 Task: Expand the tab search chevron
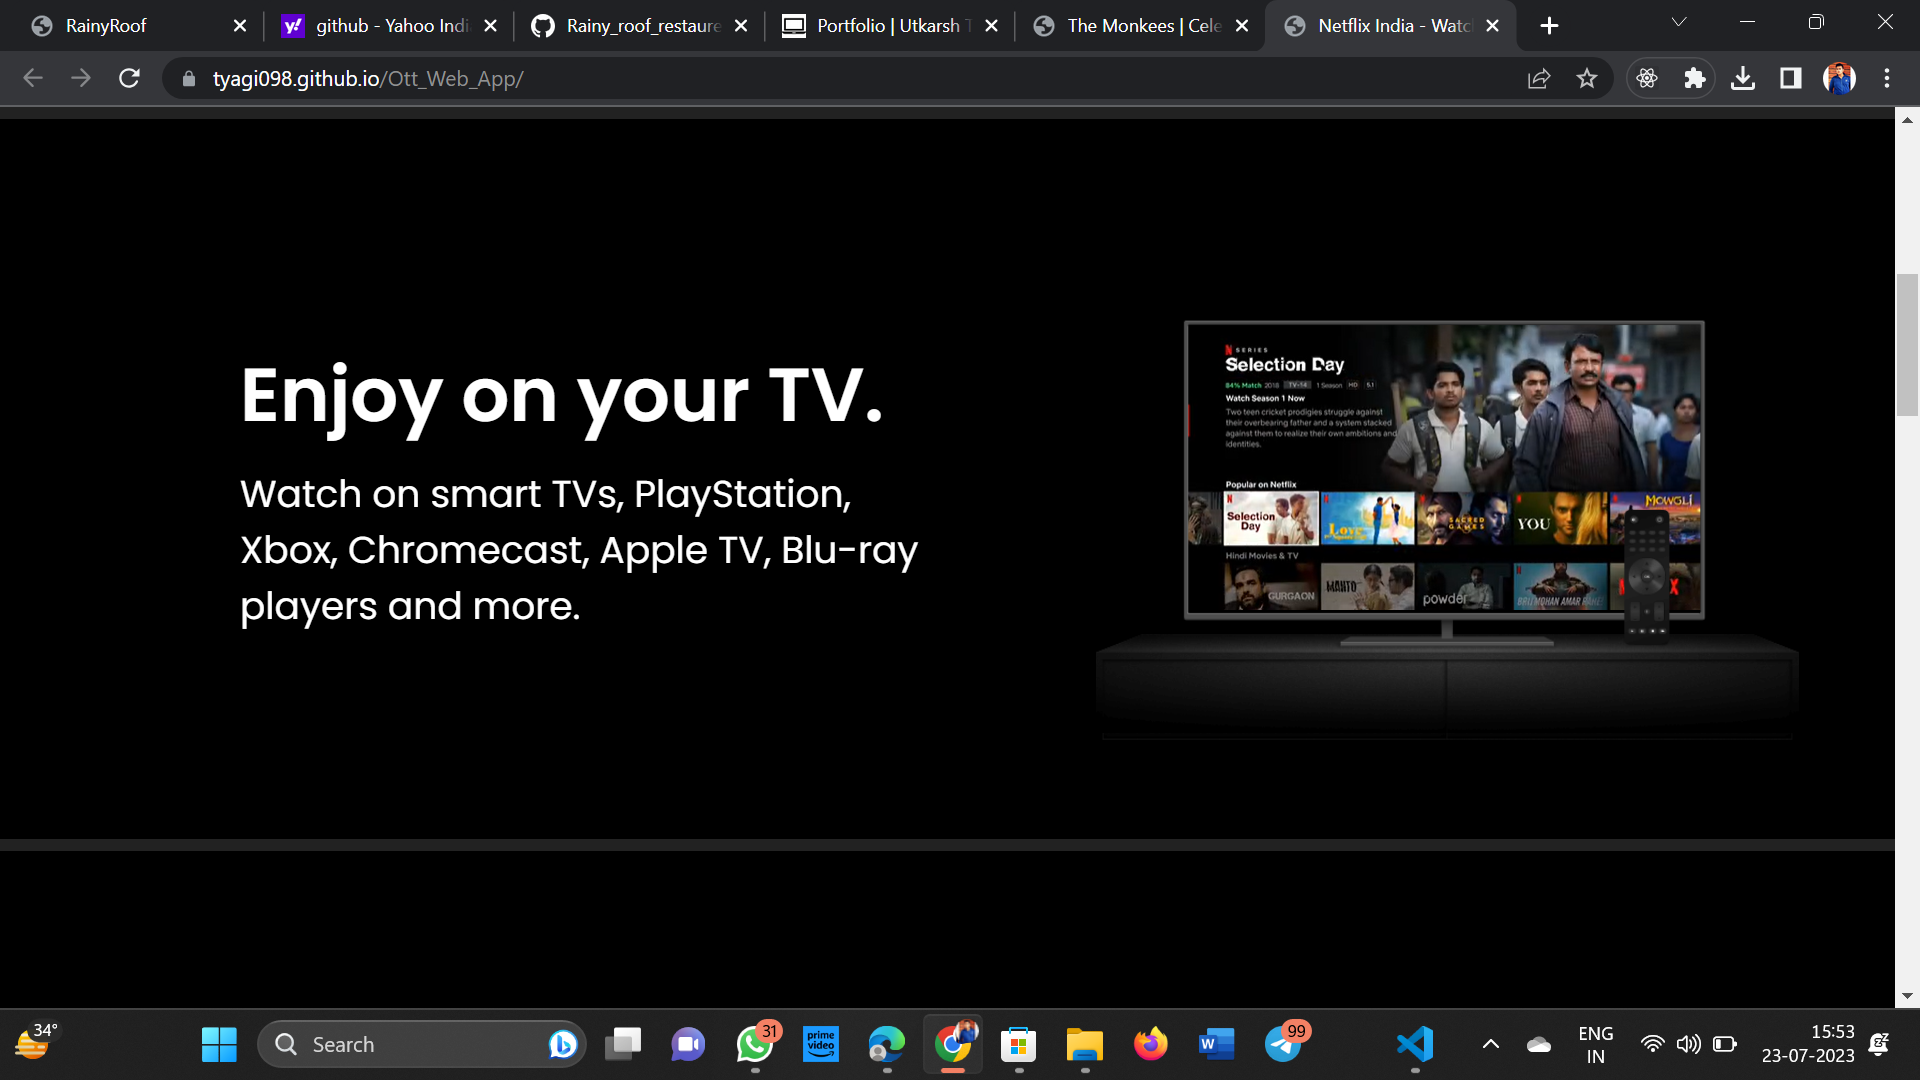1679,22
